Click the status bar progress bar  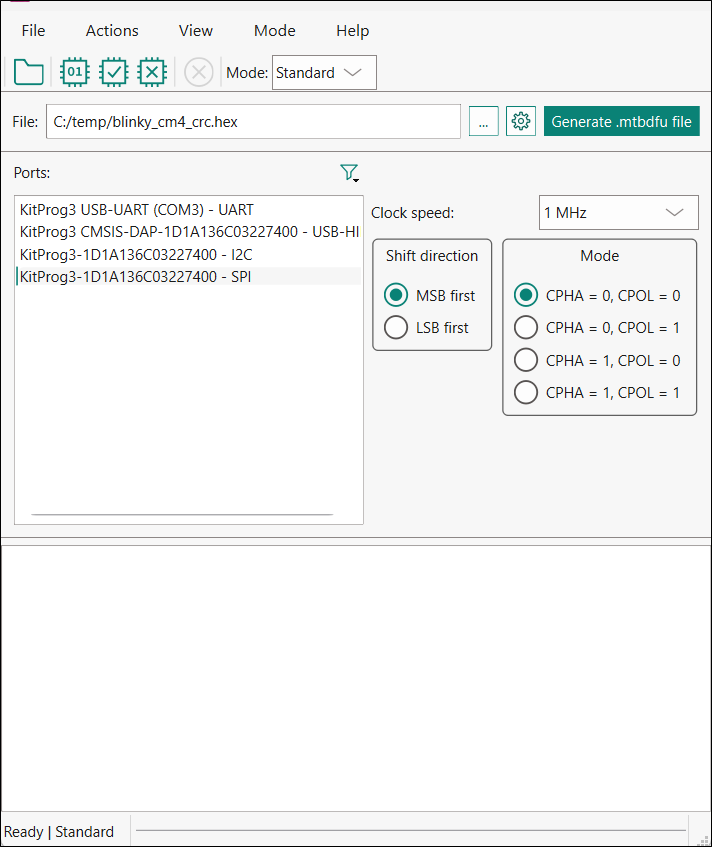[x=411, y=831]
